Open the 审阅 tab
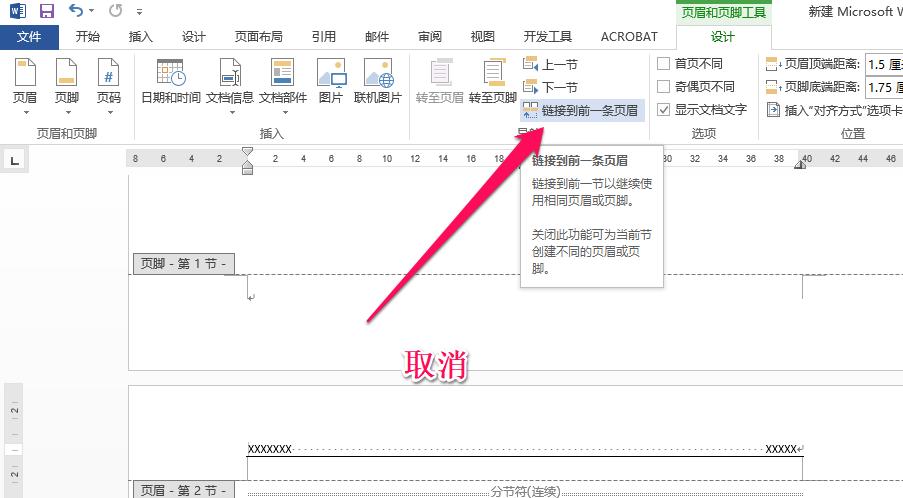Viewport: 903px width, 498px height. click(x=430, y=37)
